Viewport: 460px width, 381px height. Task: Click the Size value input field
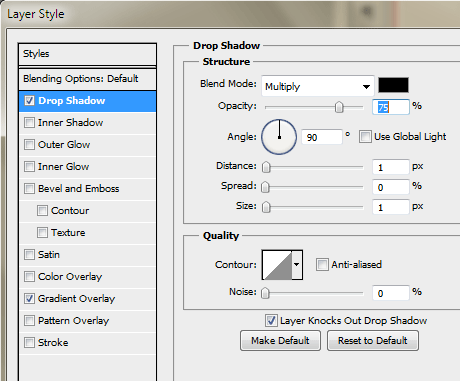[391, 207]
